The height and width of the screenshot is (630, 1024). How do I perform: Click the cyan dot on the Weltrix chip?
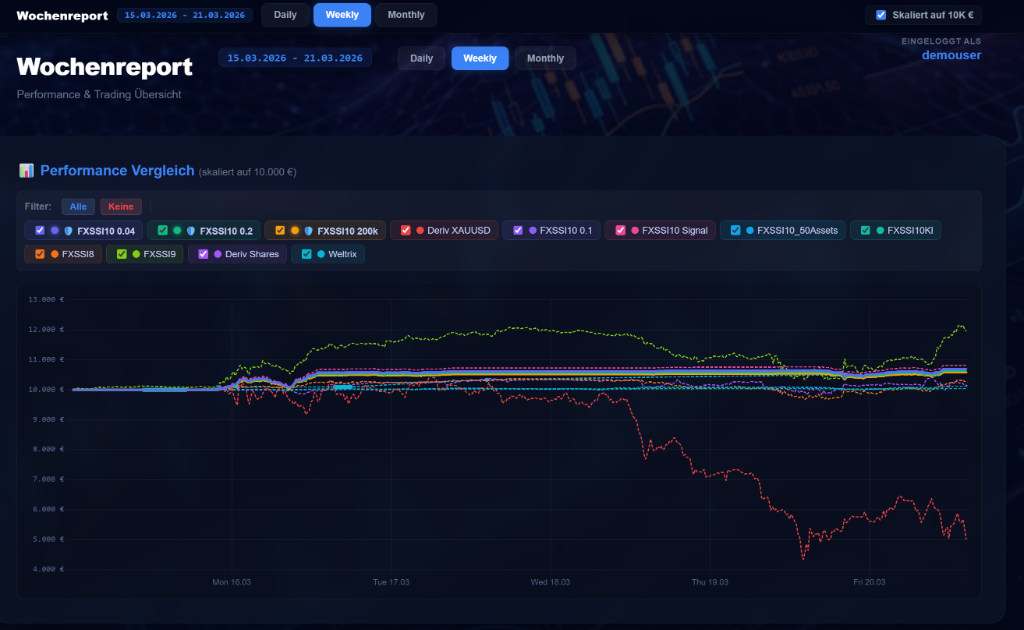click(x=320, y=253)
